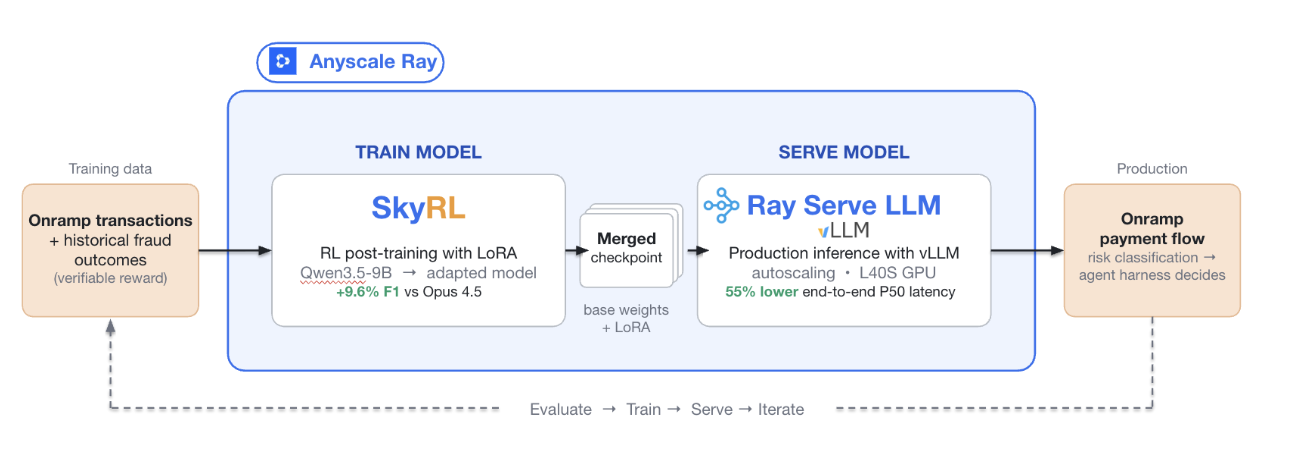Click 'agent harness decides' text
This screenshot has height=470, width=1306.
click(x=1152, y=275)
